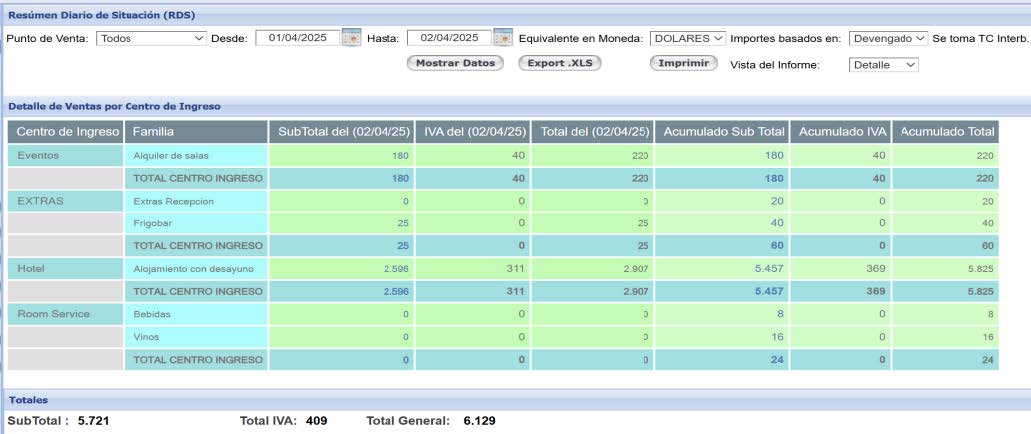Open the calendar picker for Desde date
Image resolution: width=1031 pixels, height=434 pixels.
(351, 38)
